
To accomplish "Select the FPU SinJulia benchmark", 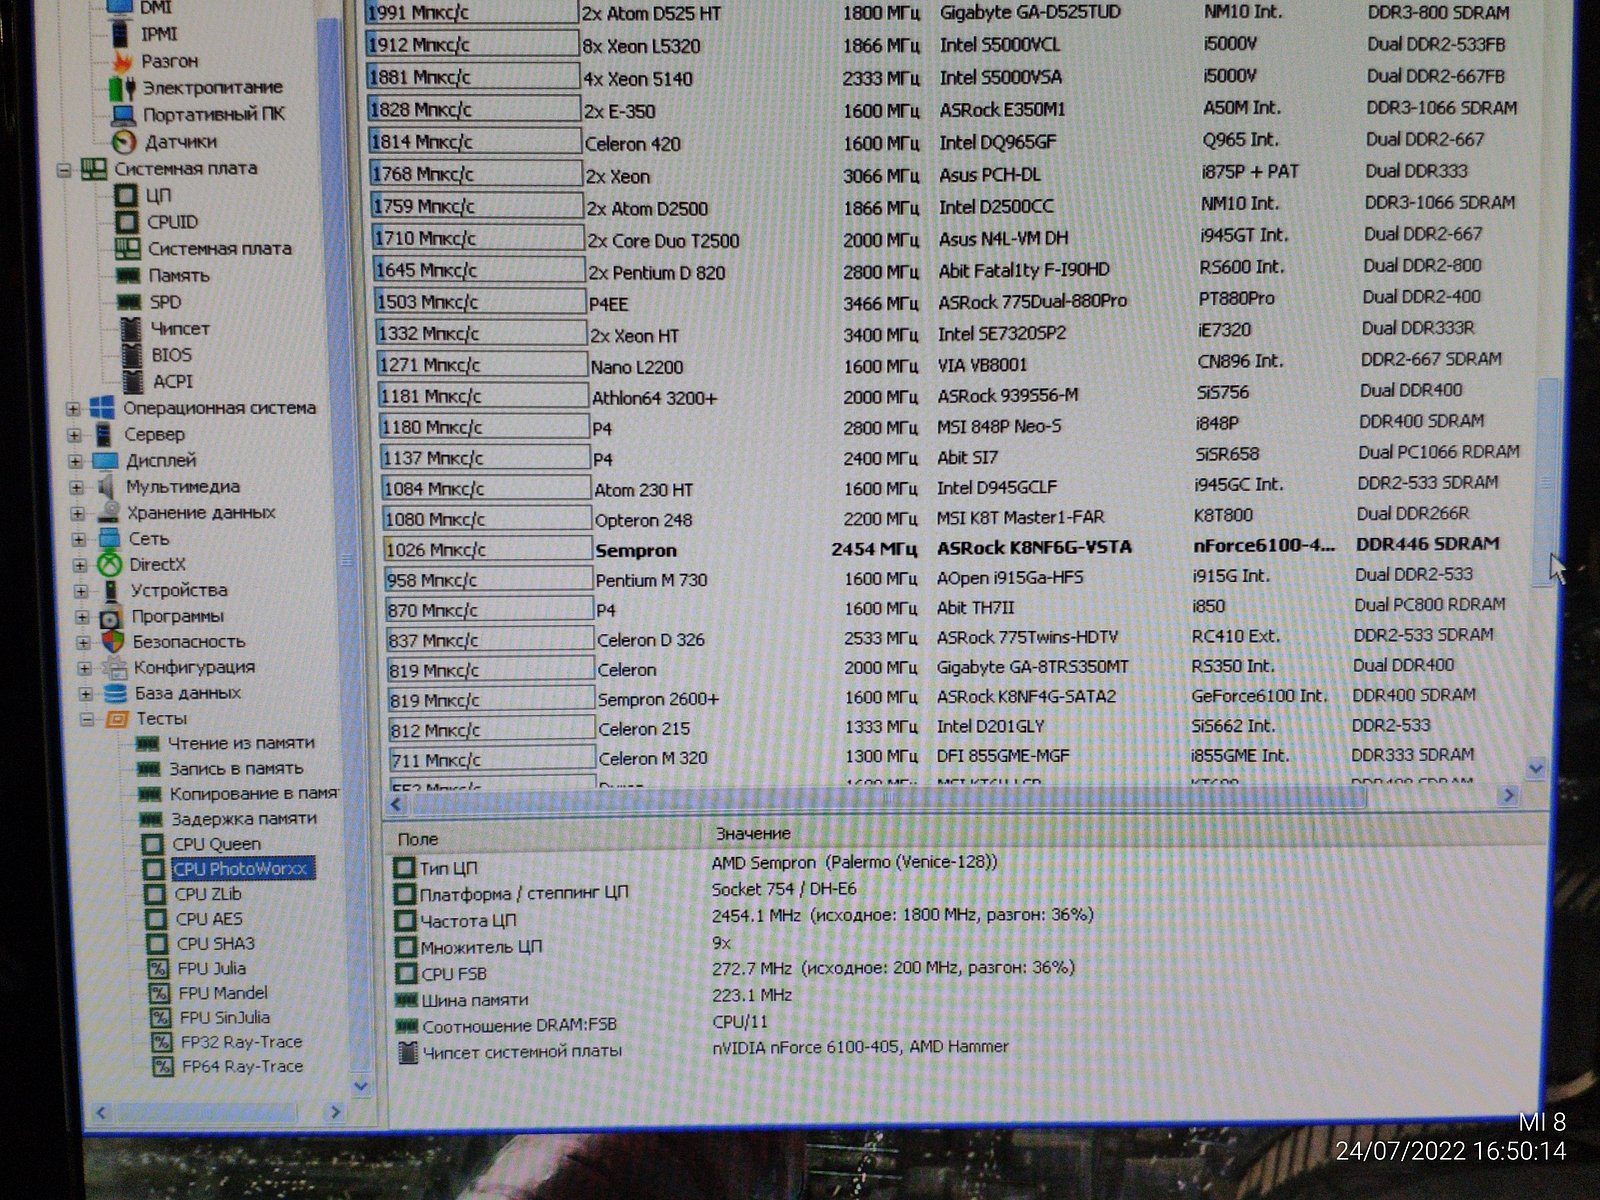I will [x=225, y=1018].
